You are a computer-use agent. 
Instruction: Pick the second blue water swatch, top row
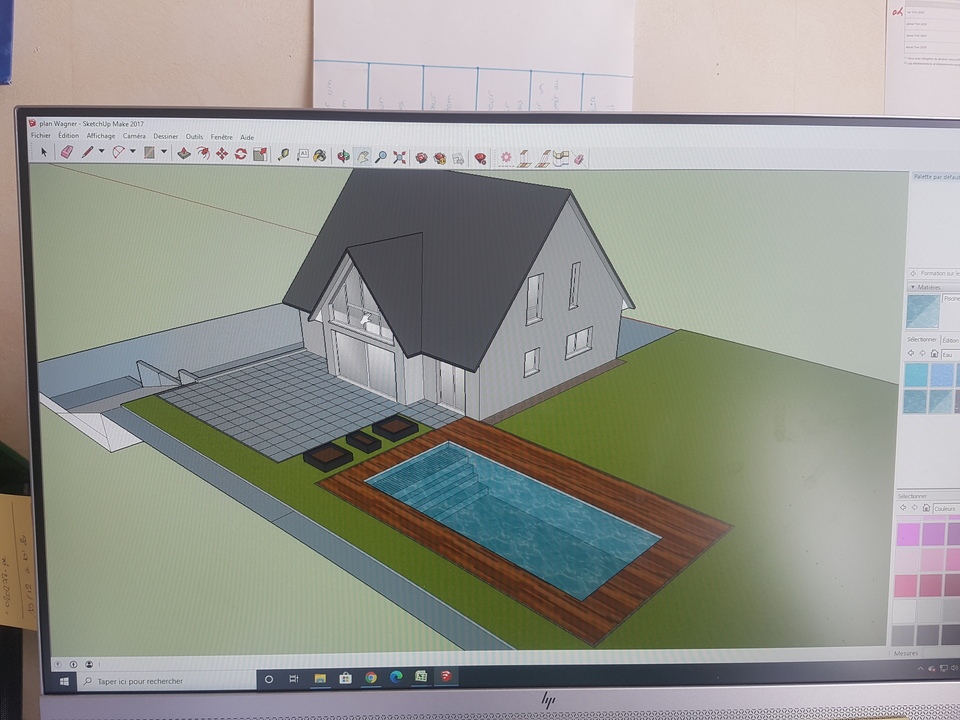coord(941,375)
